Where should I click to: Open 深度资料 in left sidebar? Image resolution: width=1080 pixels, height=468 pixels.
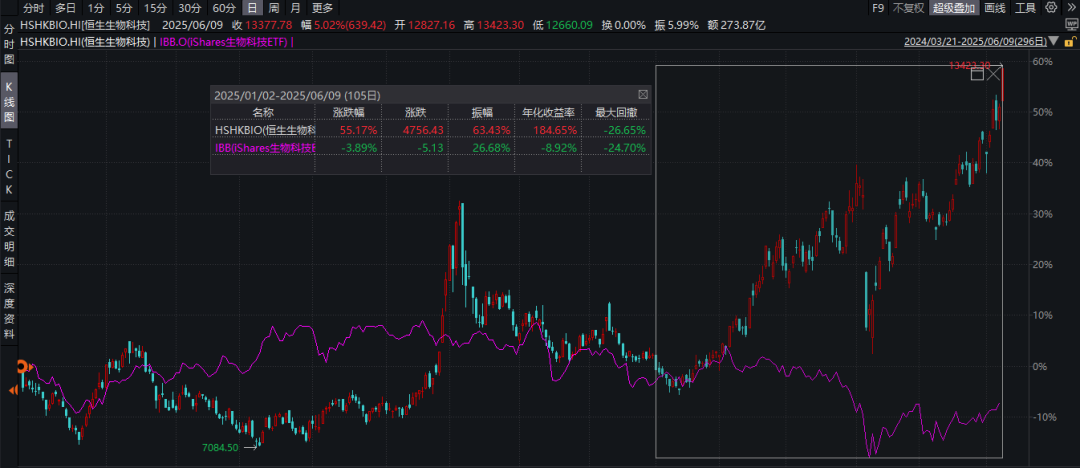coord(9,311)
